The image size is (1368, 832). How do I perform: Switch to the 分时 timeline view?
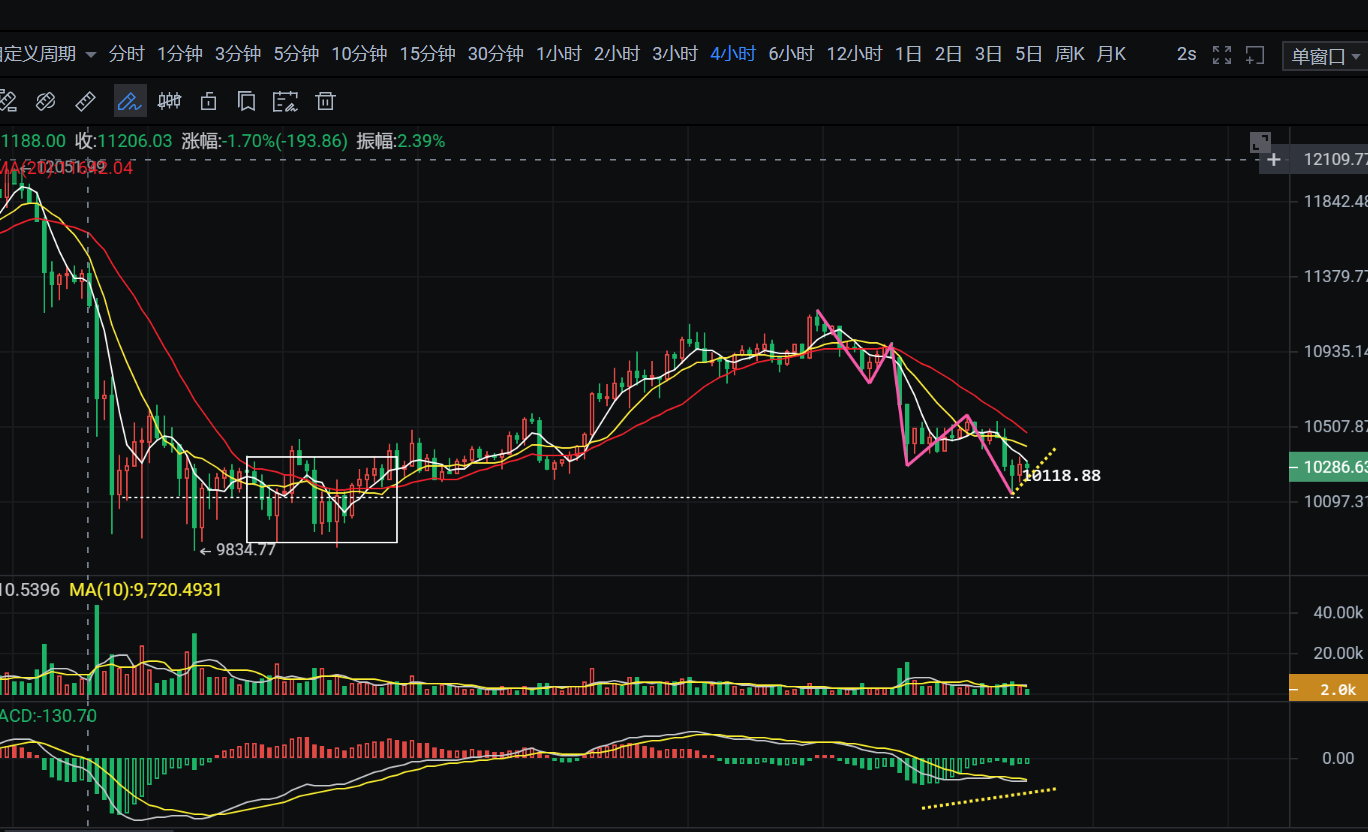pos(127,54)
